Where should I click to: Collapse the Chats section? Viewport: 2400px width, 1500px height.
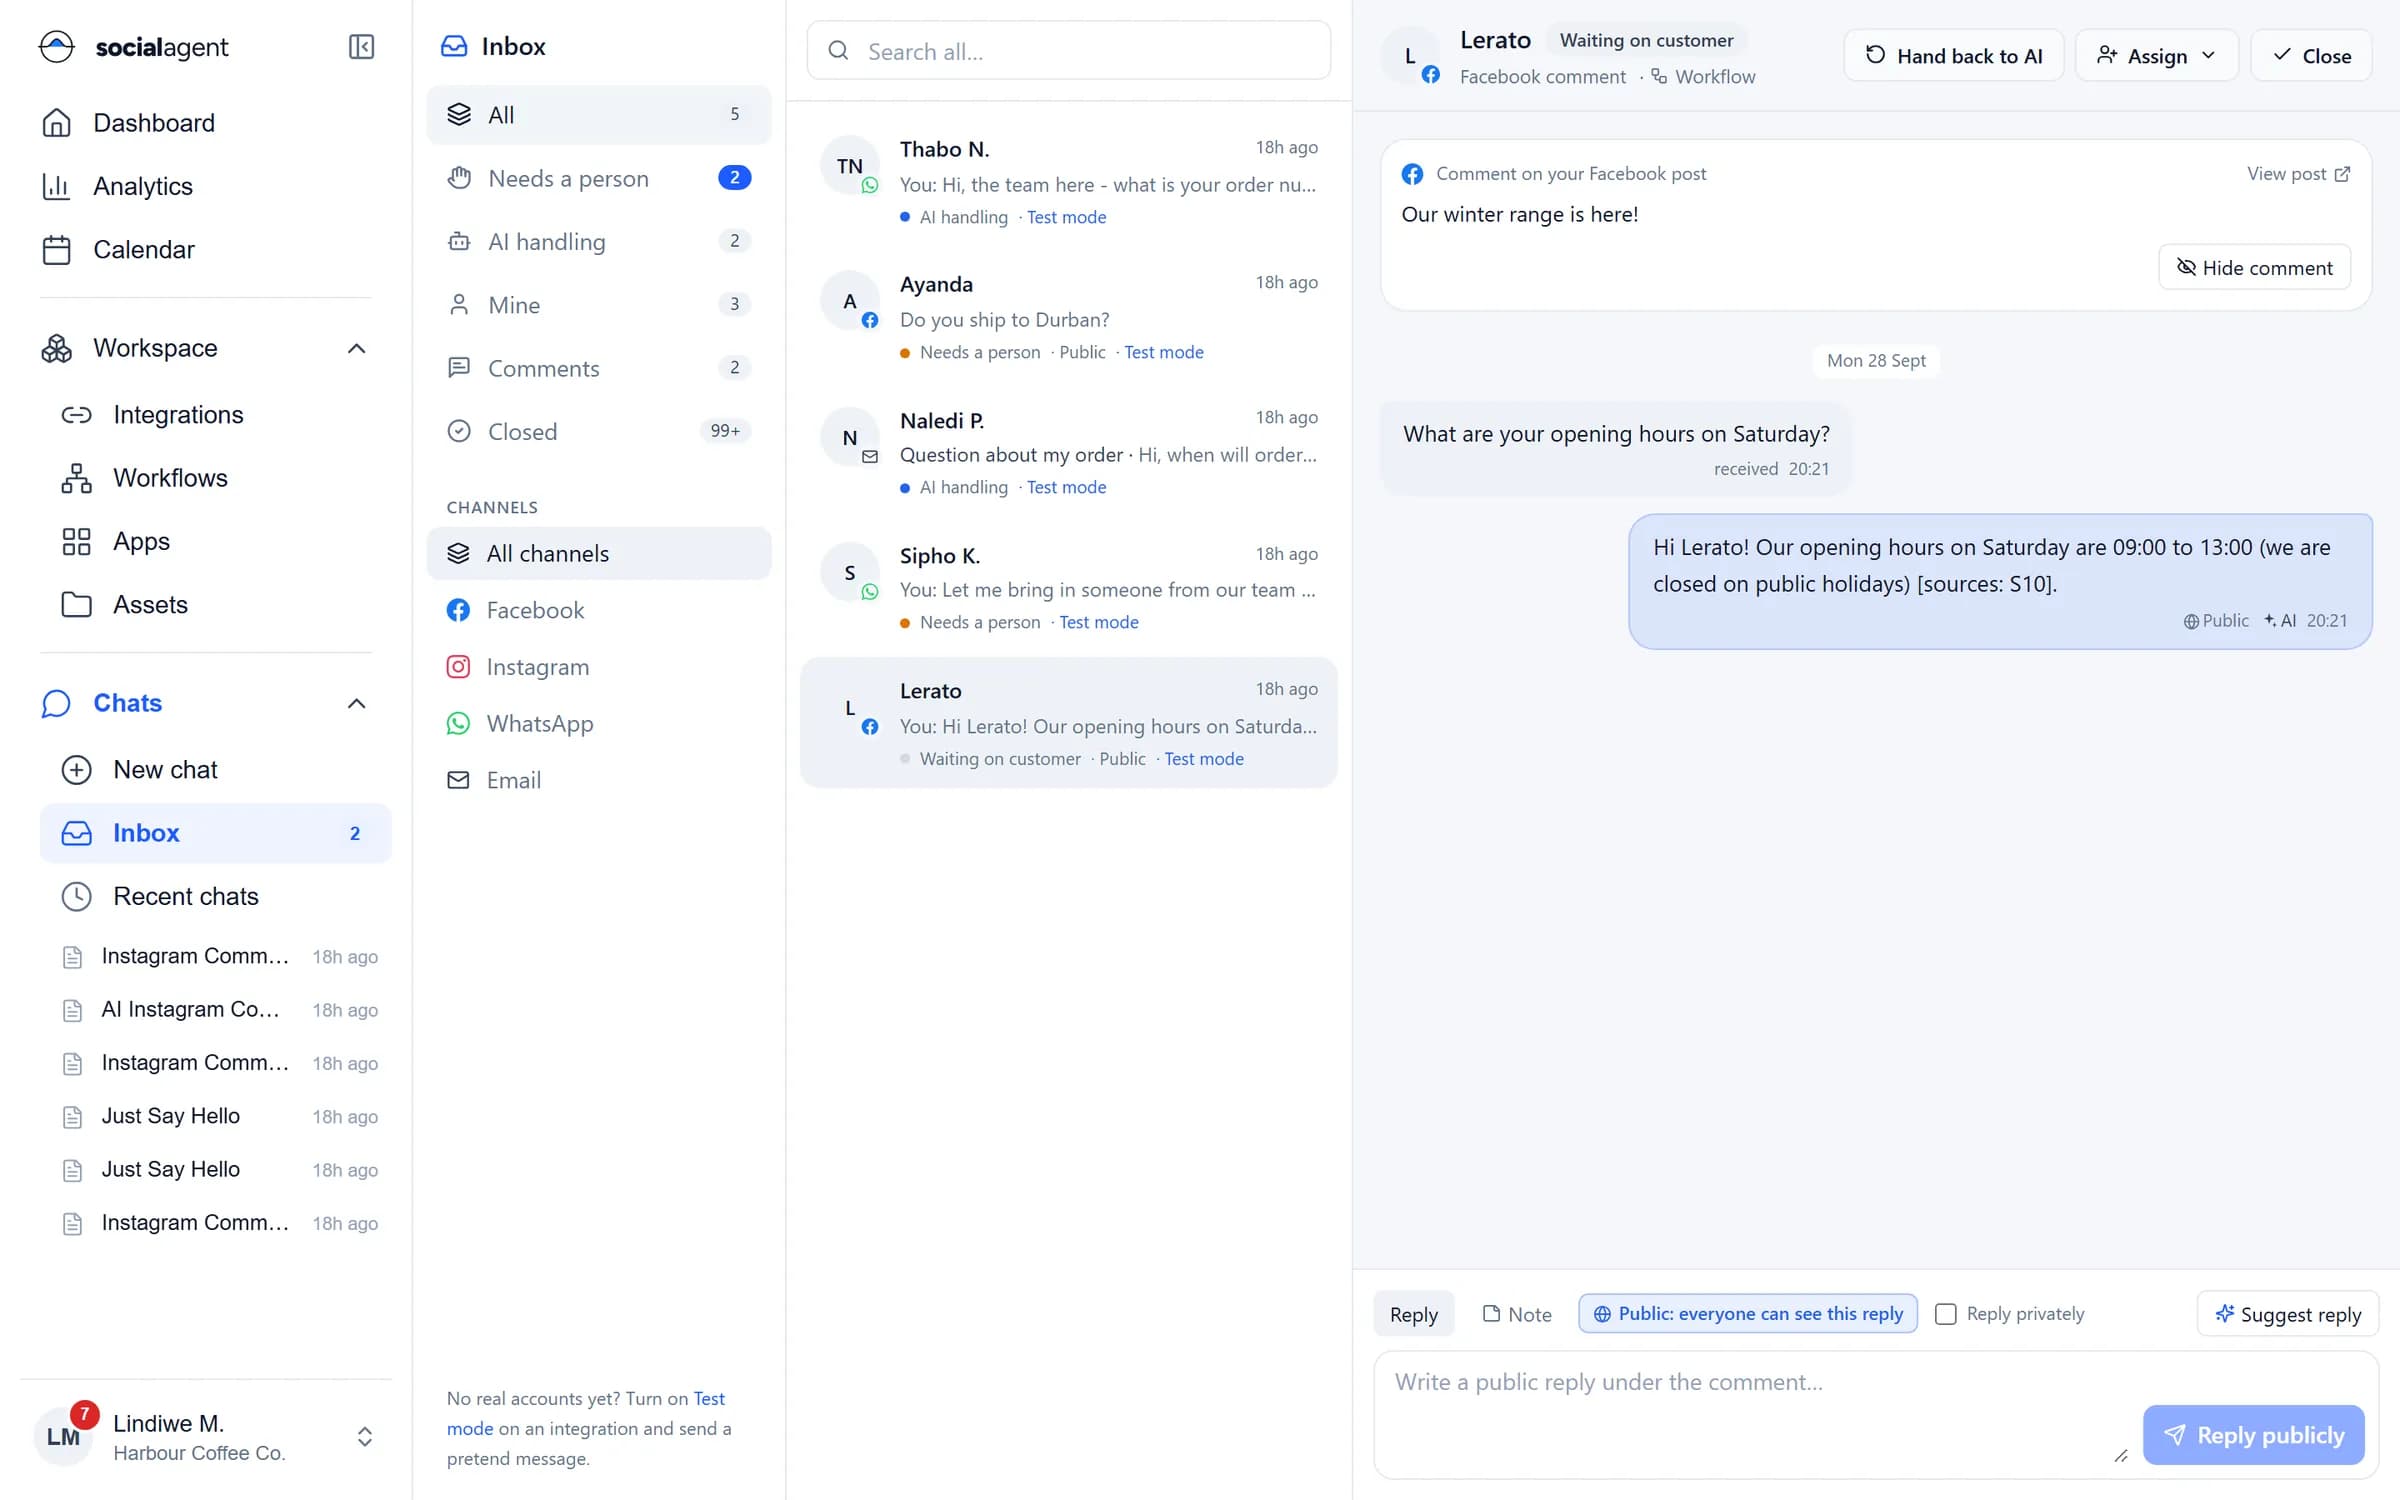coord(356,704)
